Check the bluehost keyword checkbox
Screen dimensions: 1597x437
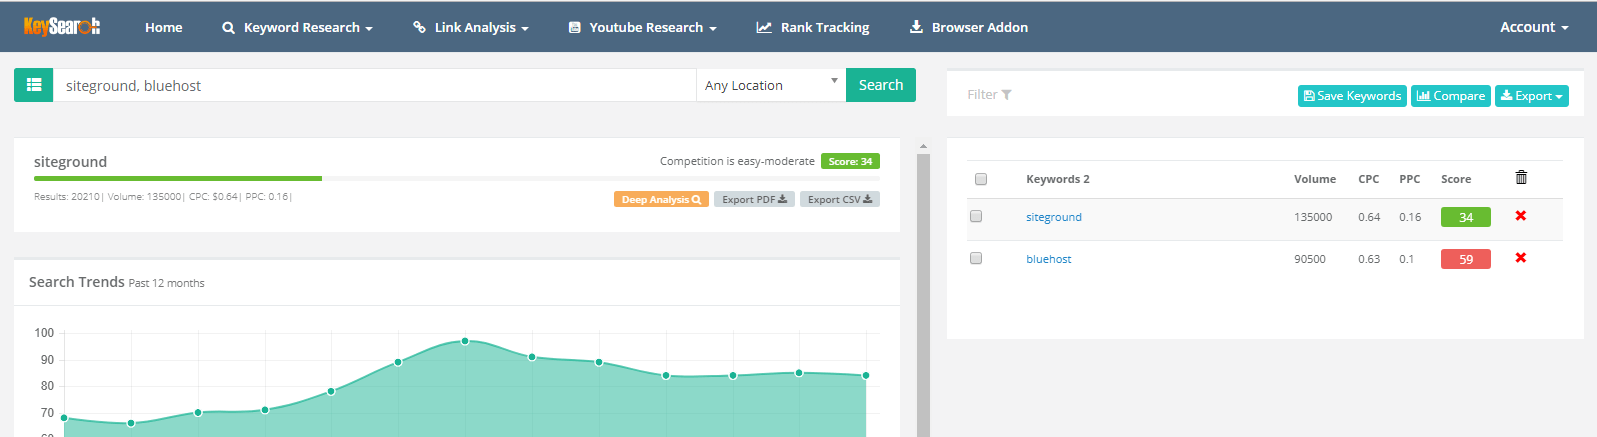coord(976,258)
